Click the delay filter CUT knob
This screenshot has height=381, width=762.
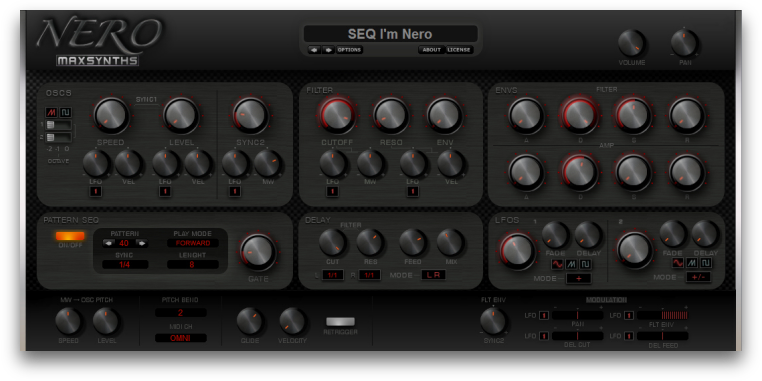(x=333, y=242)
